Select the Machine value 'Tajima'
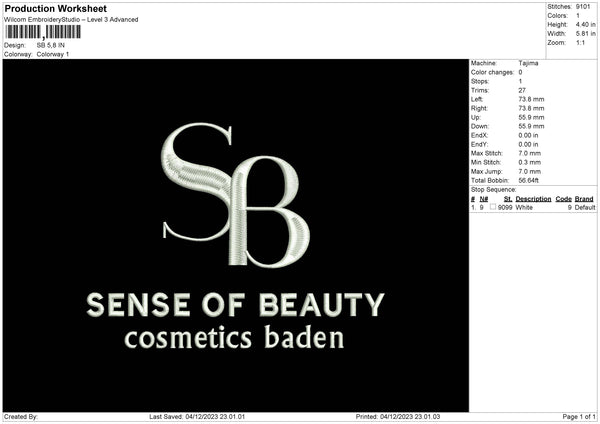Screen dimensions: 600x424 [x=528, y=63]
